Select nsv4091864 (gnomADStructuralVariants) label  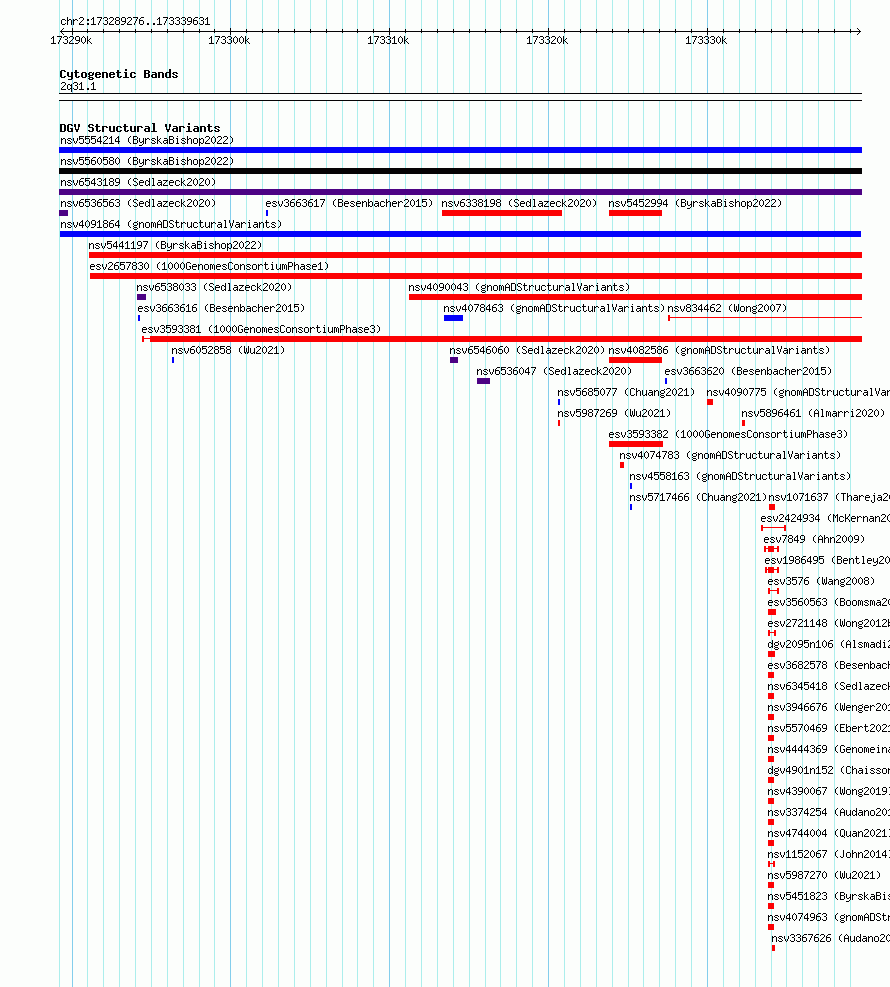[171, 224]
